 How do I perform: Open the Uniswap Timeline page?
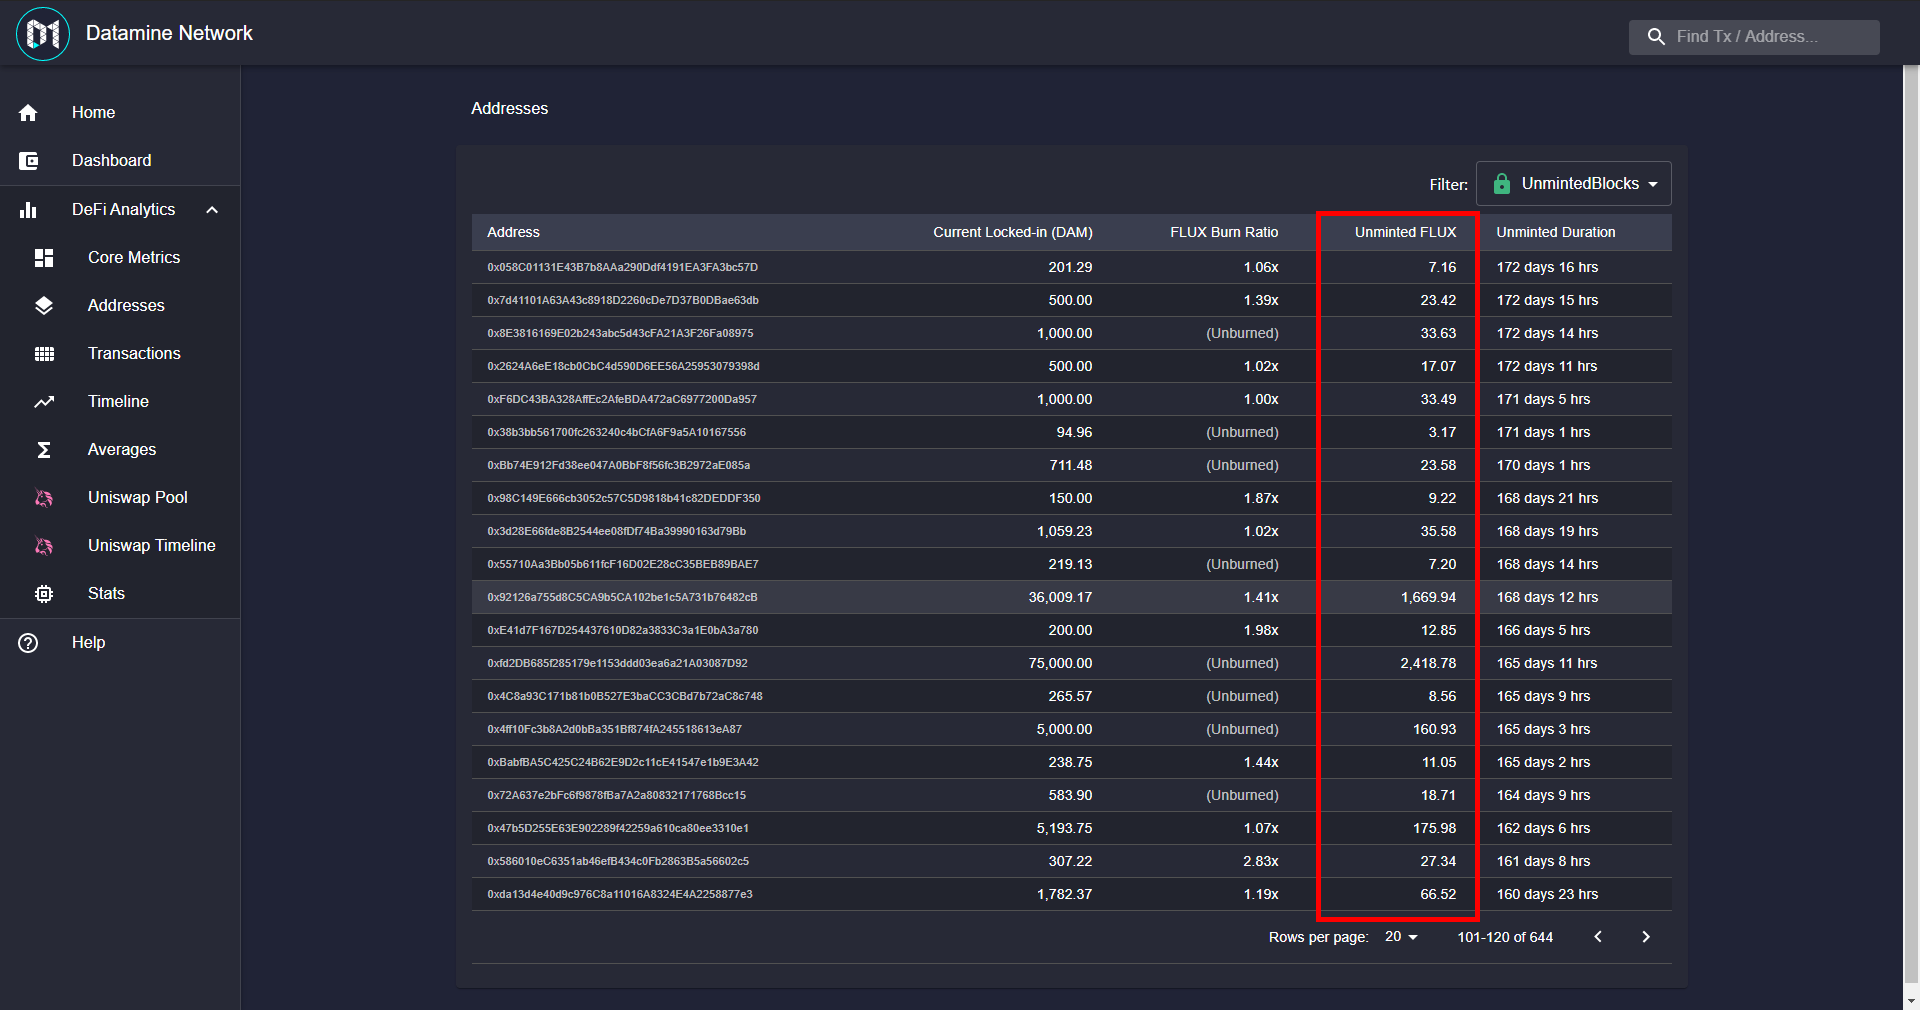(x=120, y=546)
